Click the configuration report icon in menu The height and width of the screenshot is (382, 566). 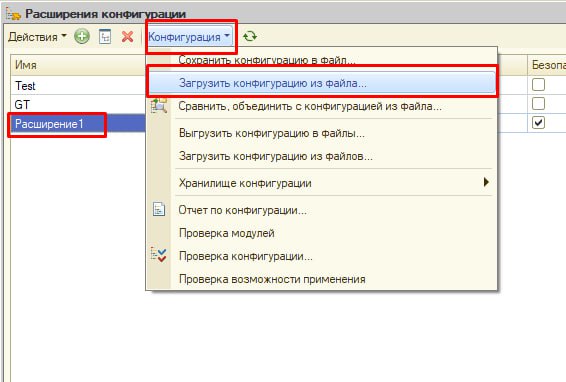(159, 209)
